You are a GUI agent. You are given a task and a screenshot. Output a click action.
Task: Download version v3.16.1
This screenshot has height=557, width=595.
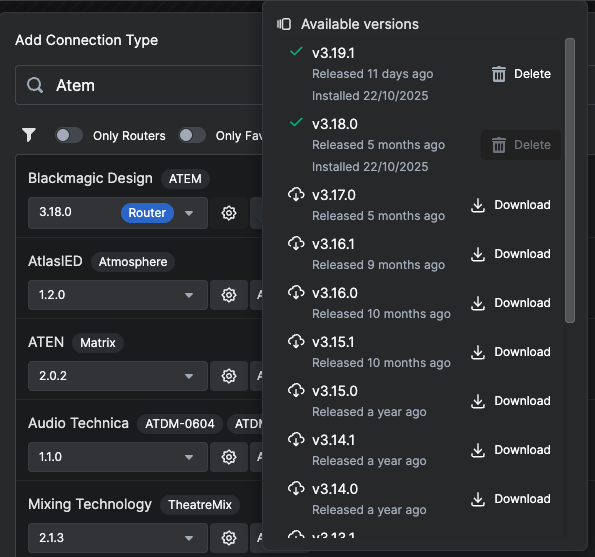pyautogui.click(x=510, y=254)
